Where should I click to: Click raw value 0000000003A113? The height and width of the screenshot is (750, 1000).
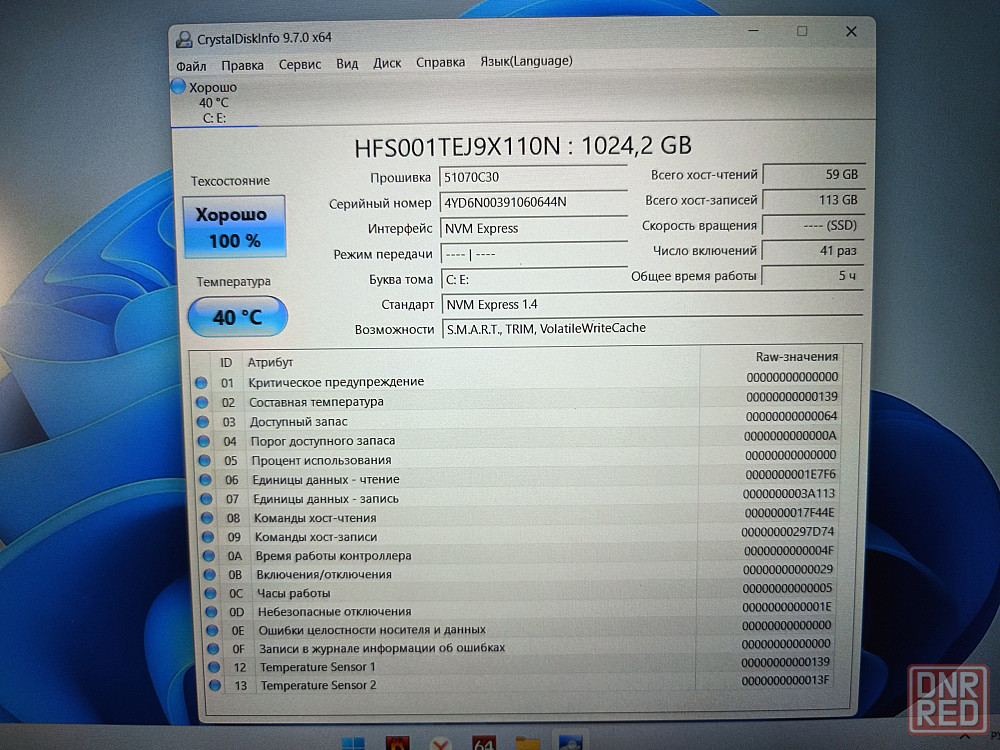pyautogui.click(x=789, y=494)
